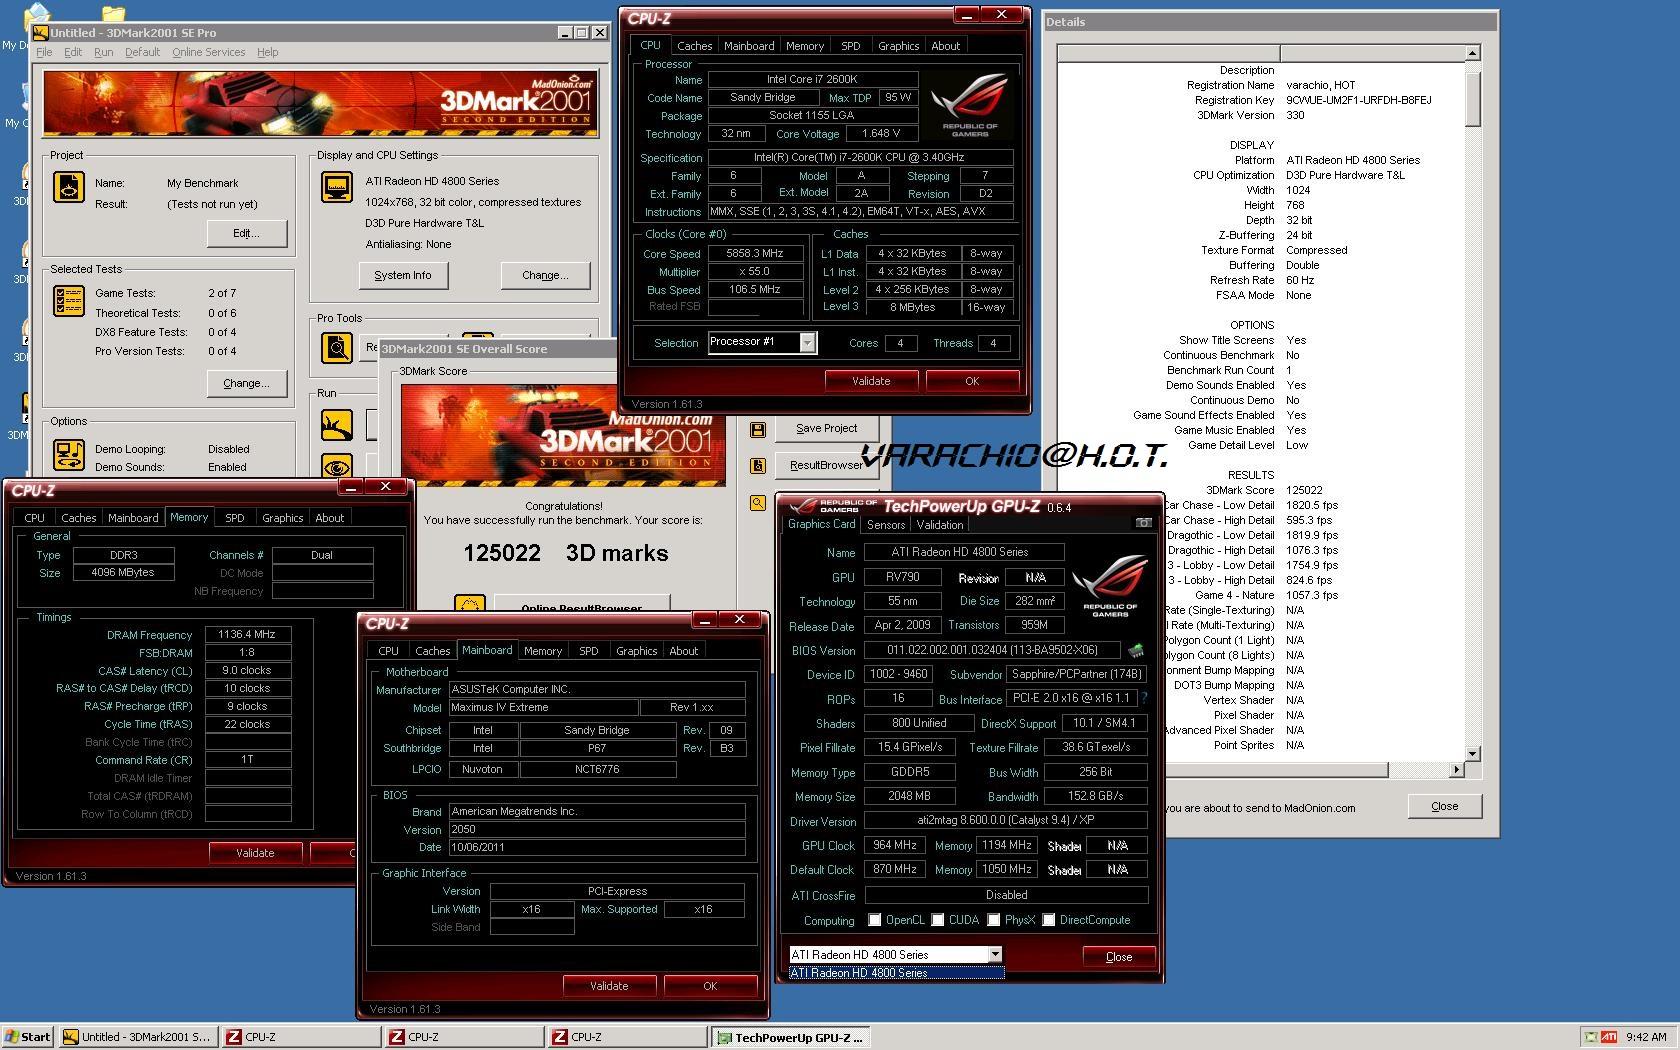Screen dimensions: 1680x1050
Task: Switch to Validation tab in GPU-Z
Action: (940, 525)
